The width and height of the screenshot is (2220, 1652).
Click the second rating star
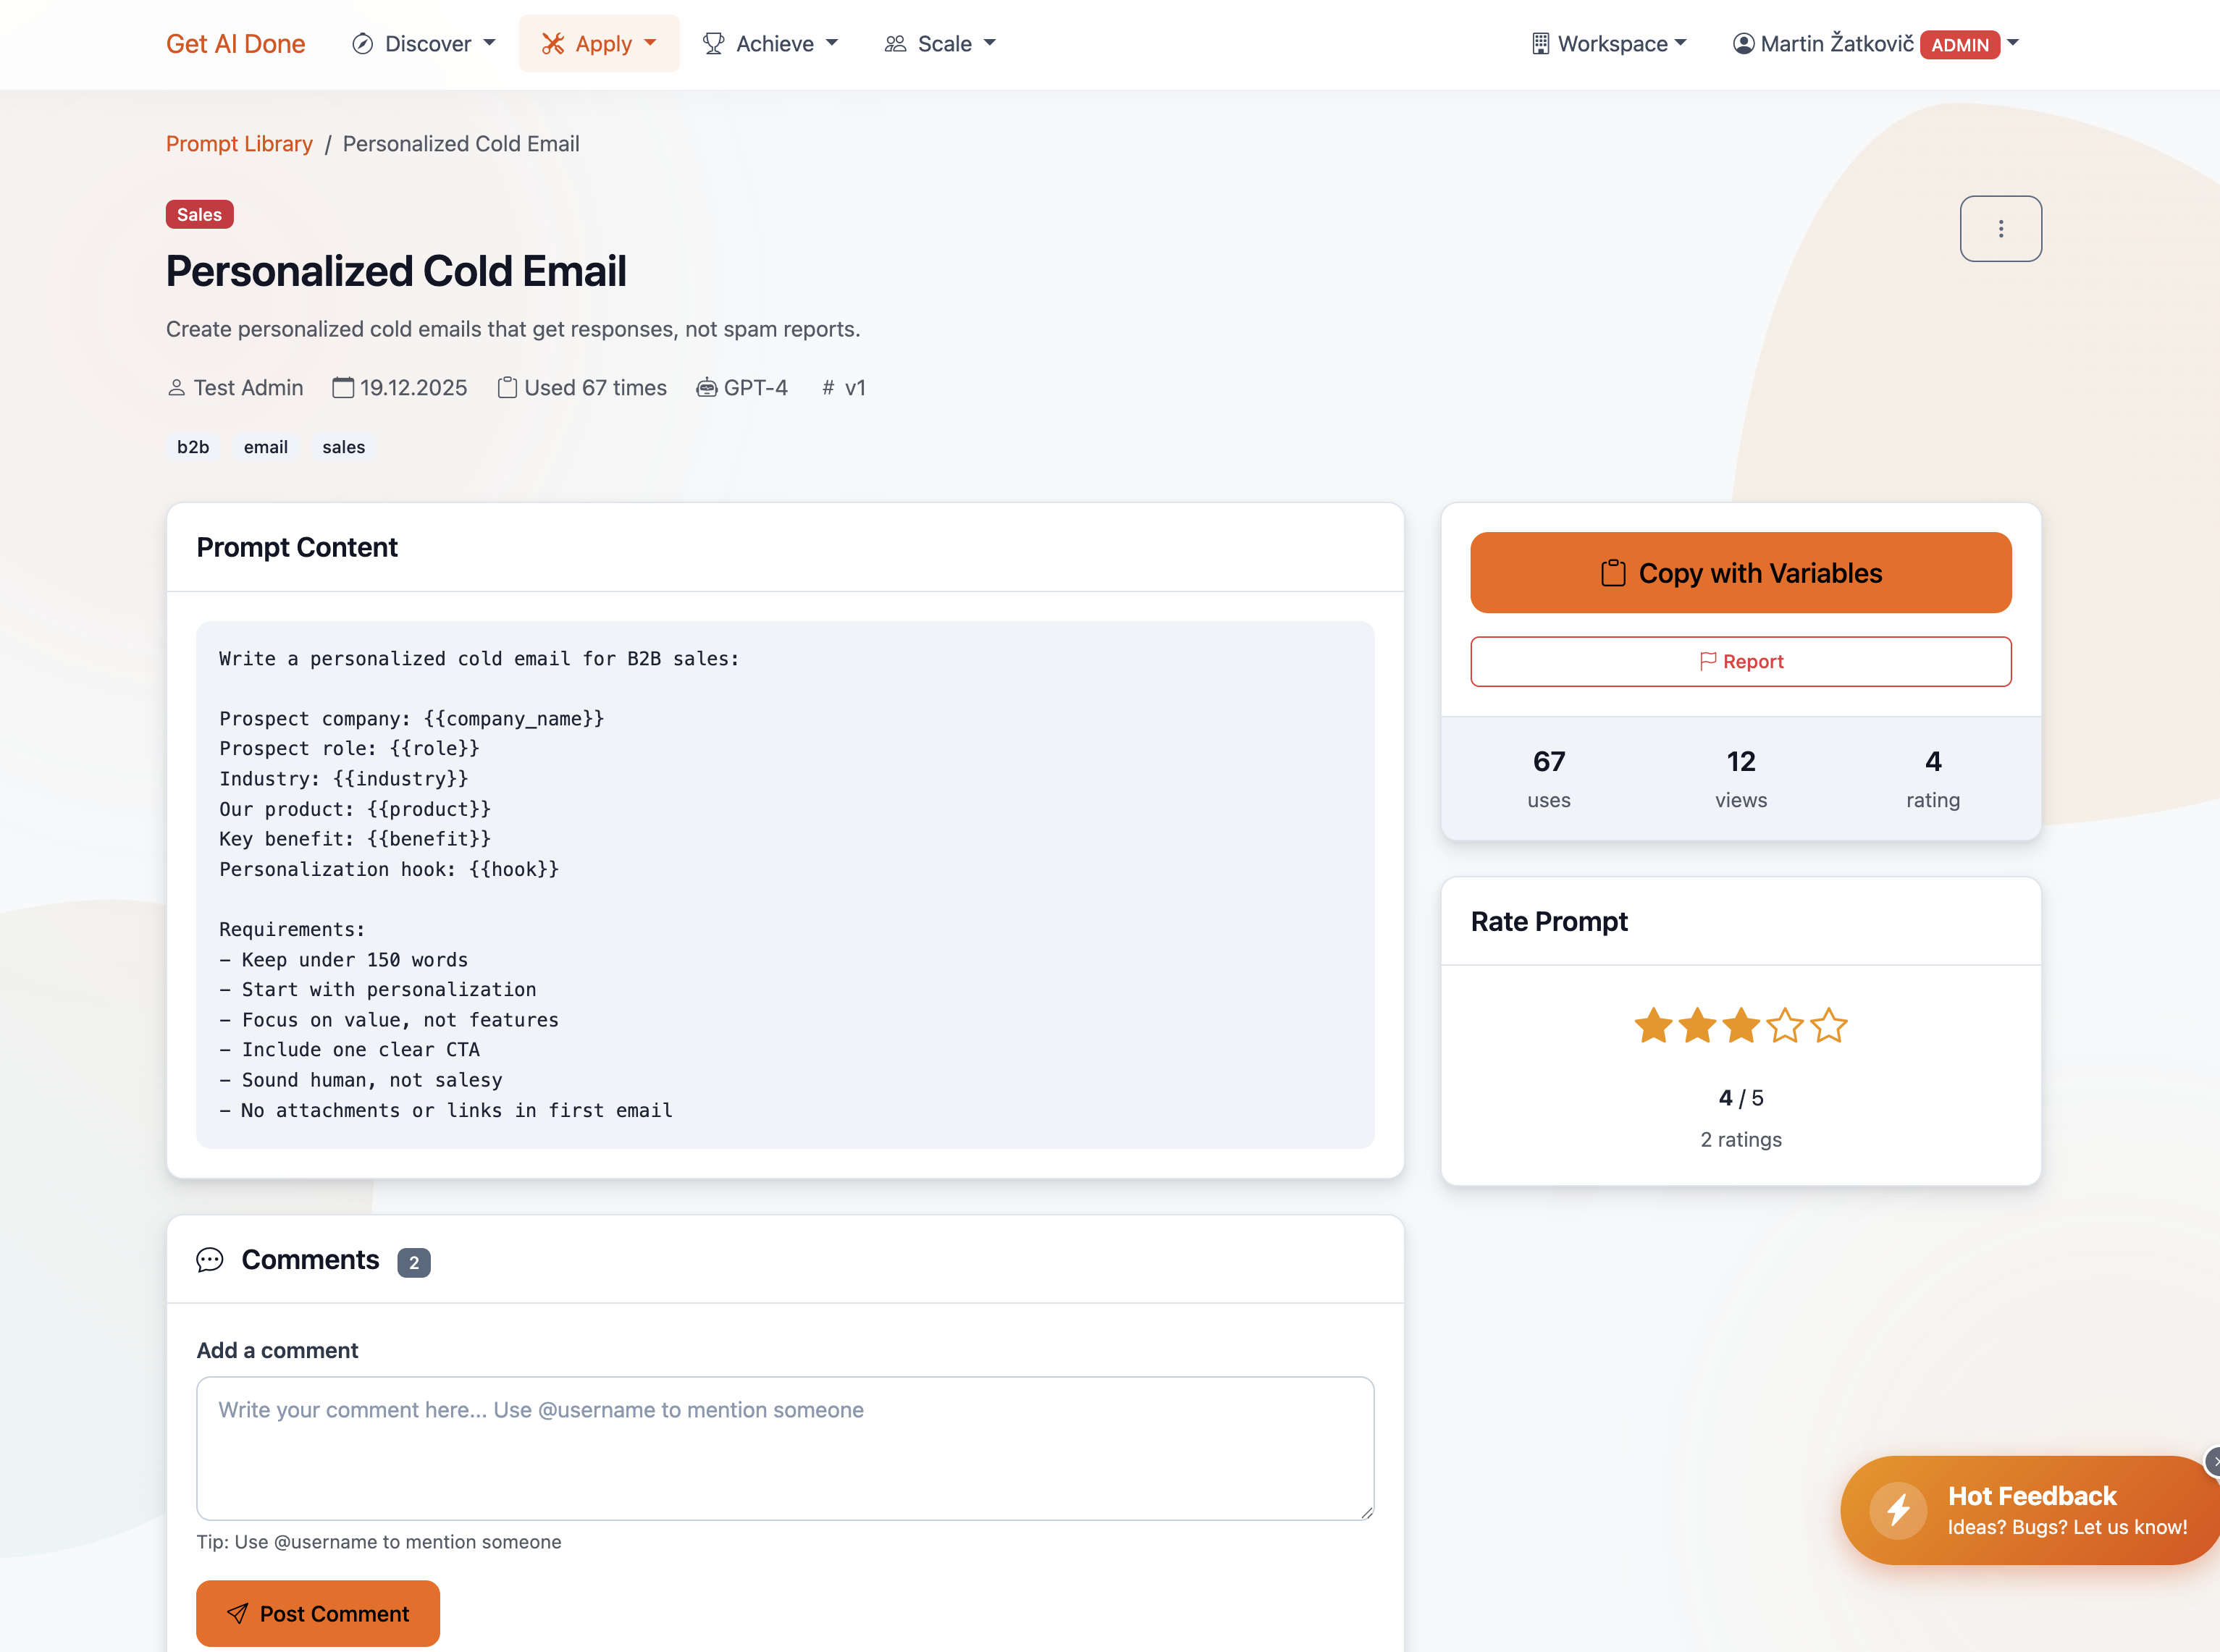click(x=1697, y=1026)
